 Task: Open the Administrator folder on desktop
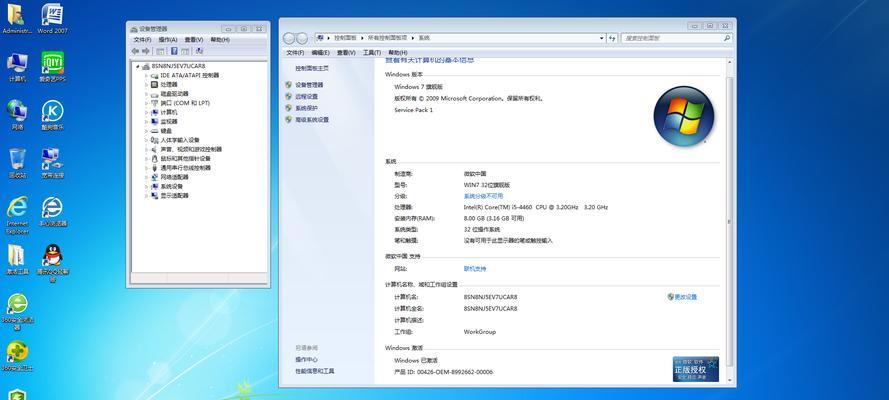pos(17,19)
